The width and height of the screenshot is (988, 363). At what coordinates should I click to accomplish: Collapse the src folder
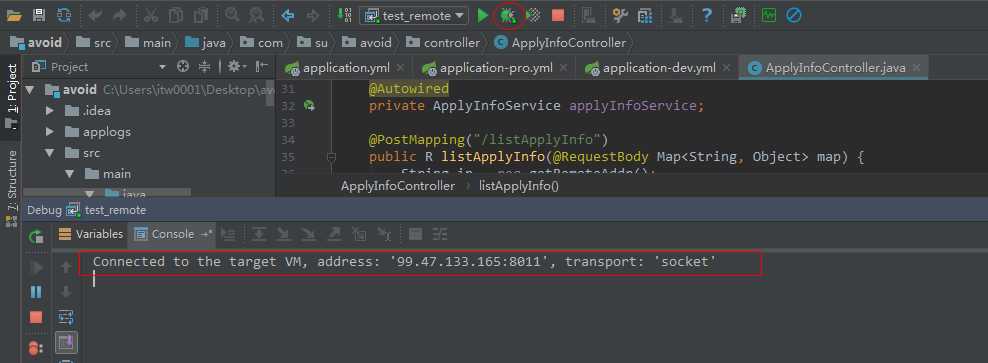(x=50, y=153)
